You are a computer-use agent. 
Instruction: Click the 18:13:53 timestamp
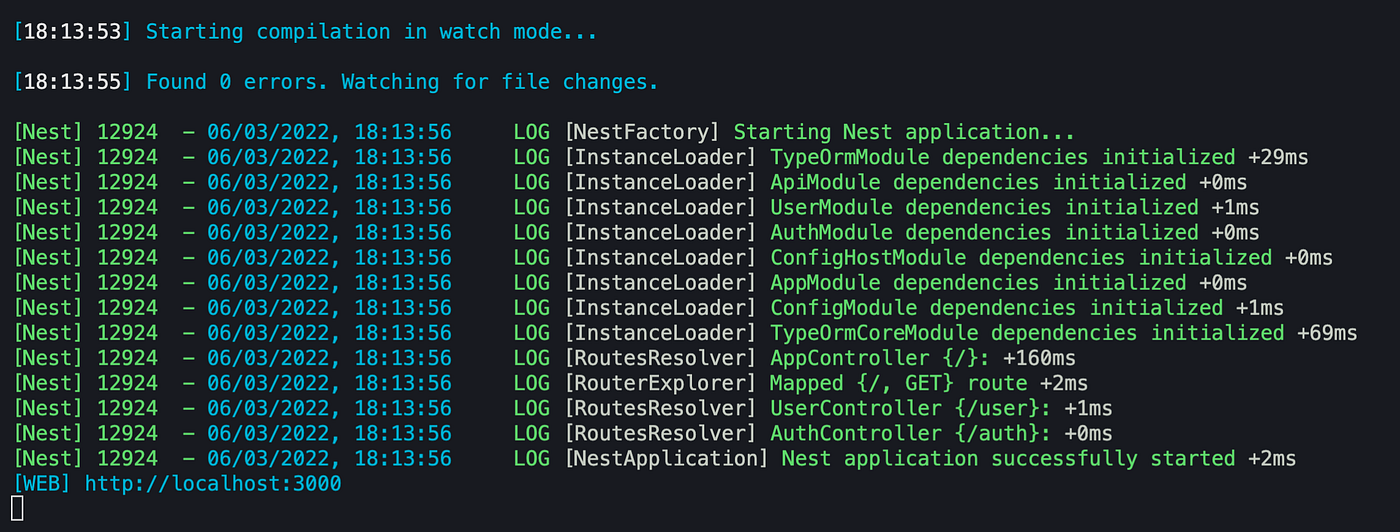(x=72, y=32)
